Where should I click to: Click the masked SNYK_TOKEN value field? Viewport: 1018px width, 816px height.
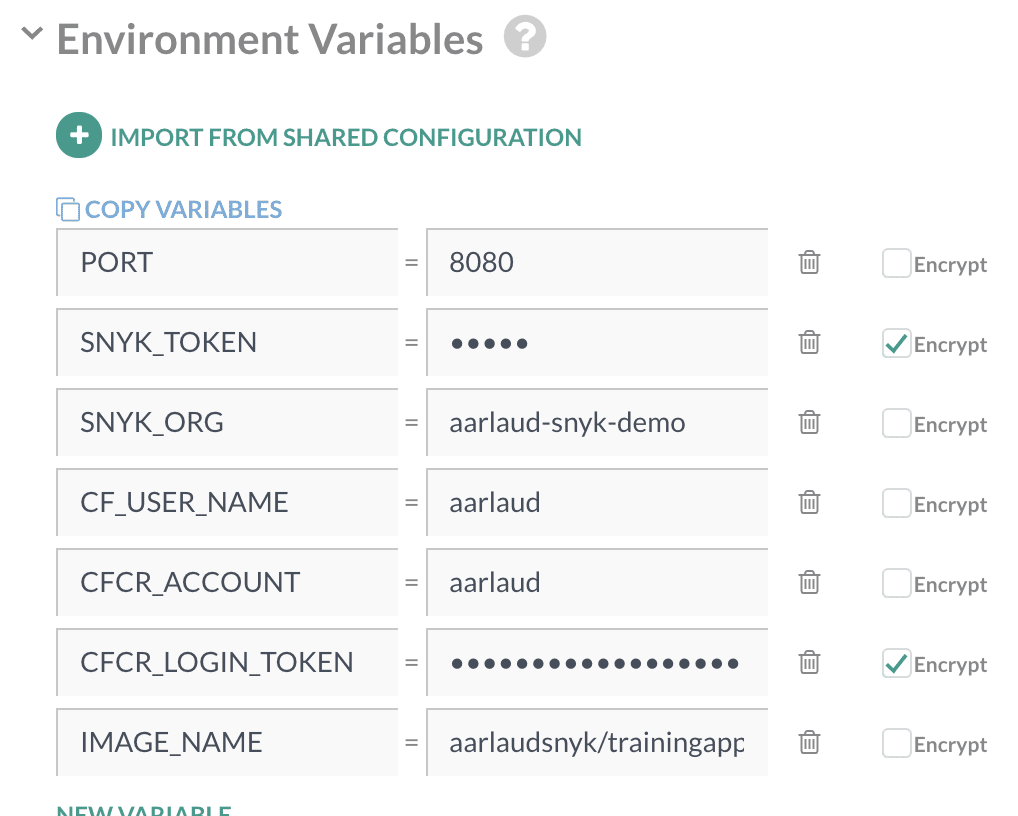[x=597, y=342]
